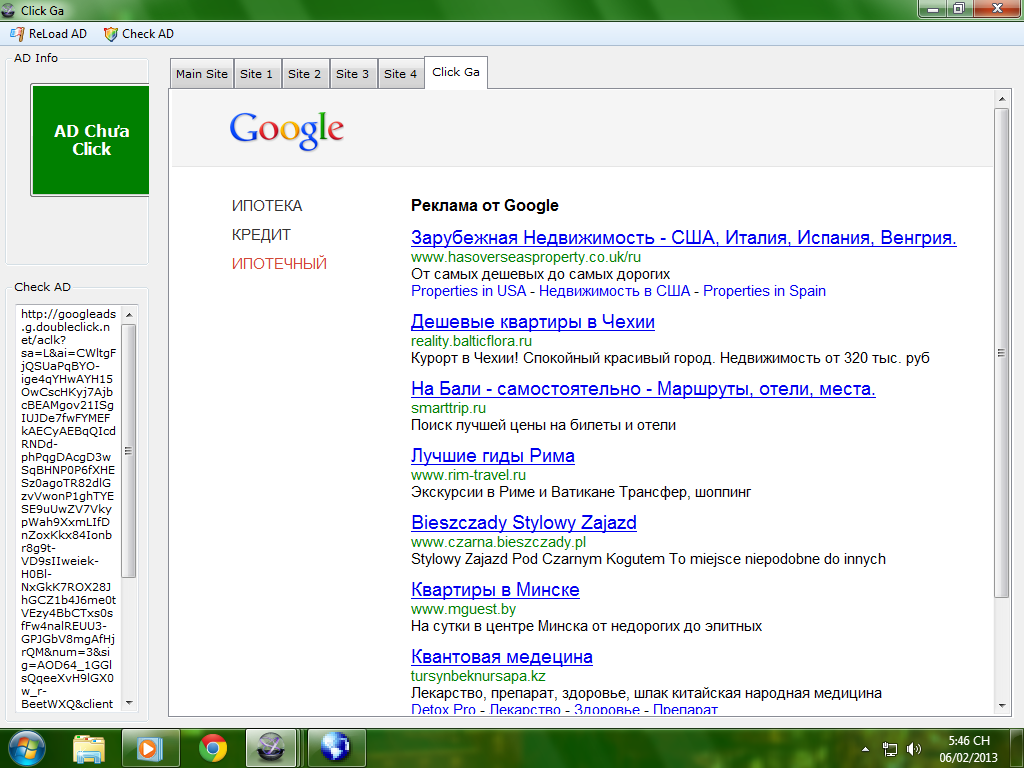The width and height of the screenshot is (1024, 768).
Task: Click page scrollbar up arrow
Action: [1002, 99]
